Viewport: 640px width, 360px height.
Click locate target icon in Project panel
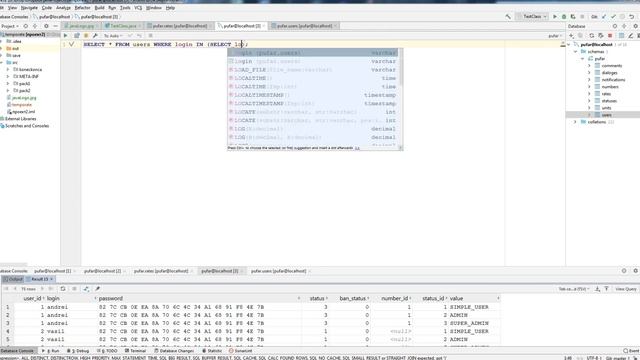[26, 26]
